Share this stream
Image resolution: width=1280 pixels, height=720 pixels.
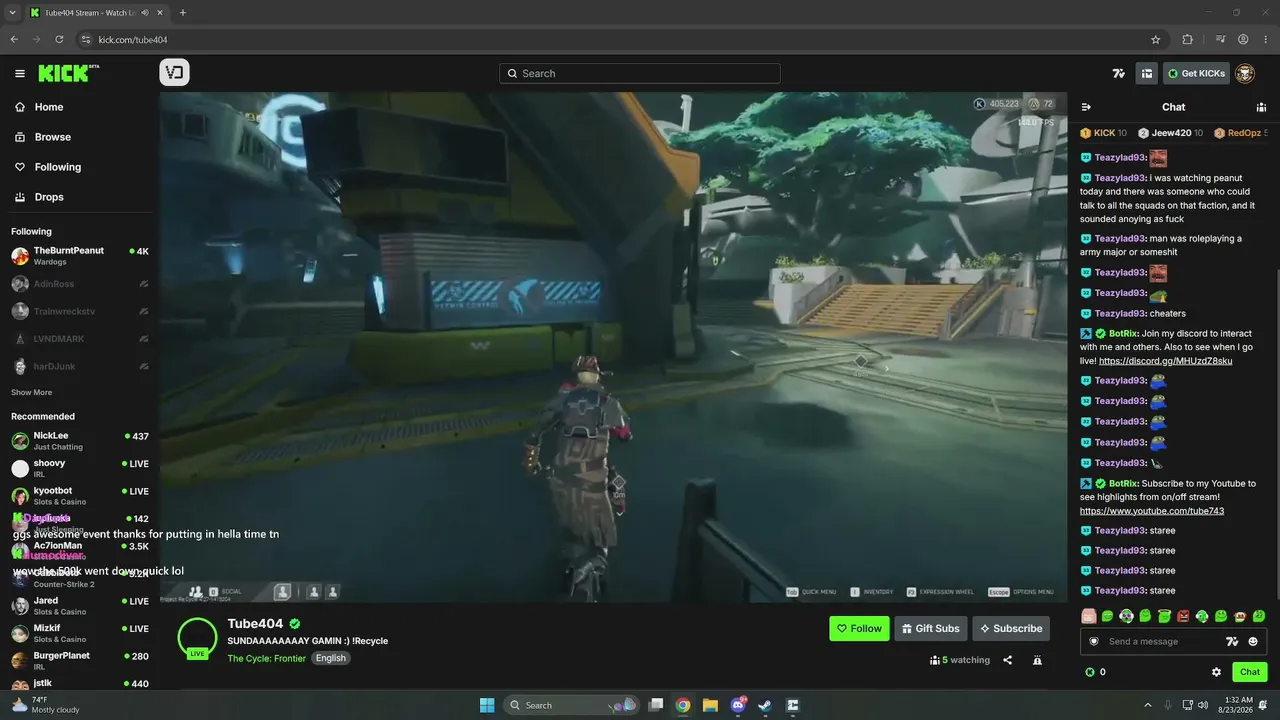1008,660
